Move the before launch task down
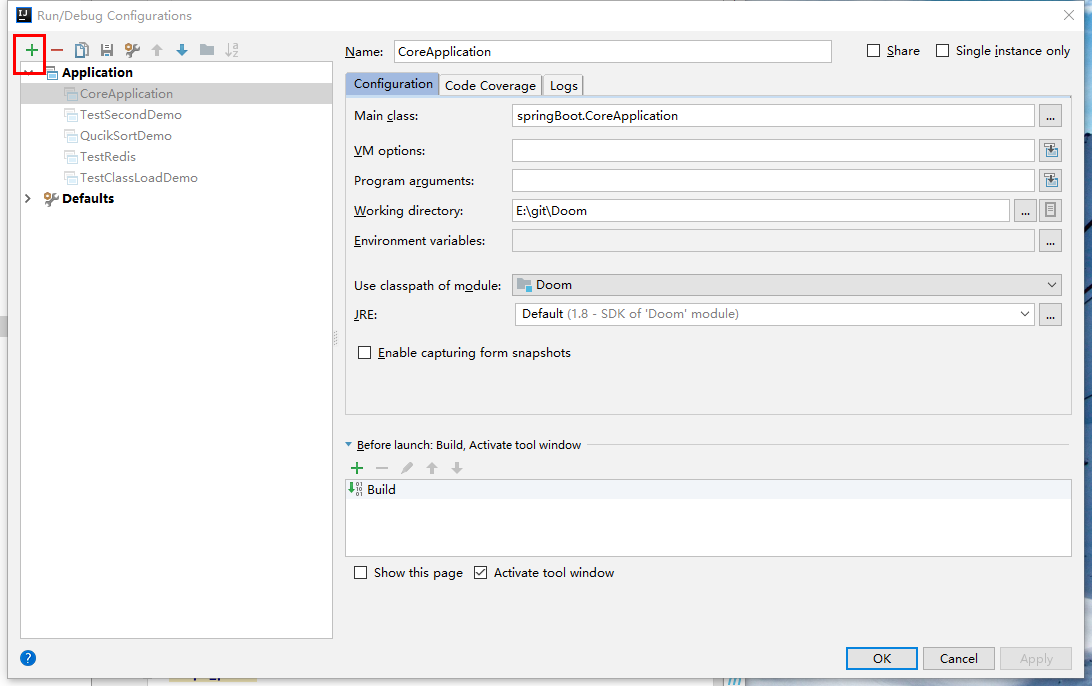This screenshot has height=686, width=1092. pos(457,468)
